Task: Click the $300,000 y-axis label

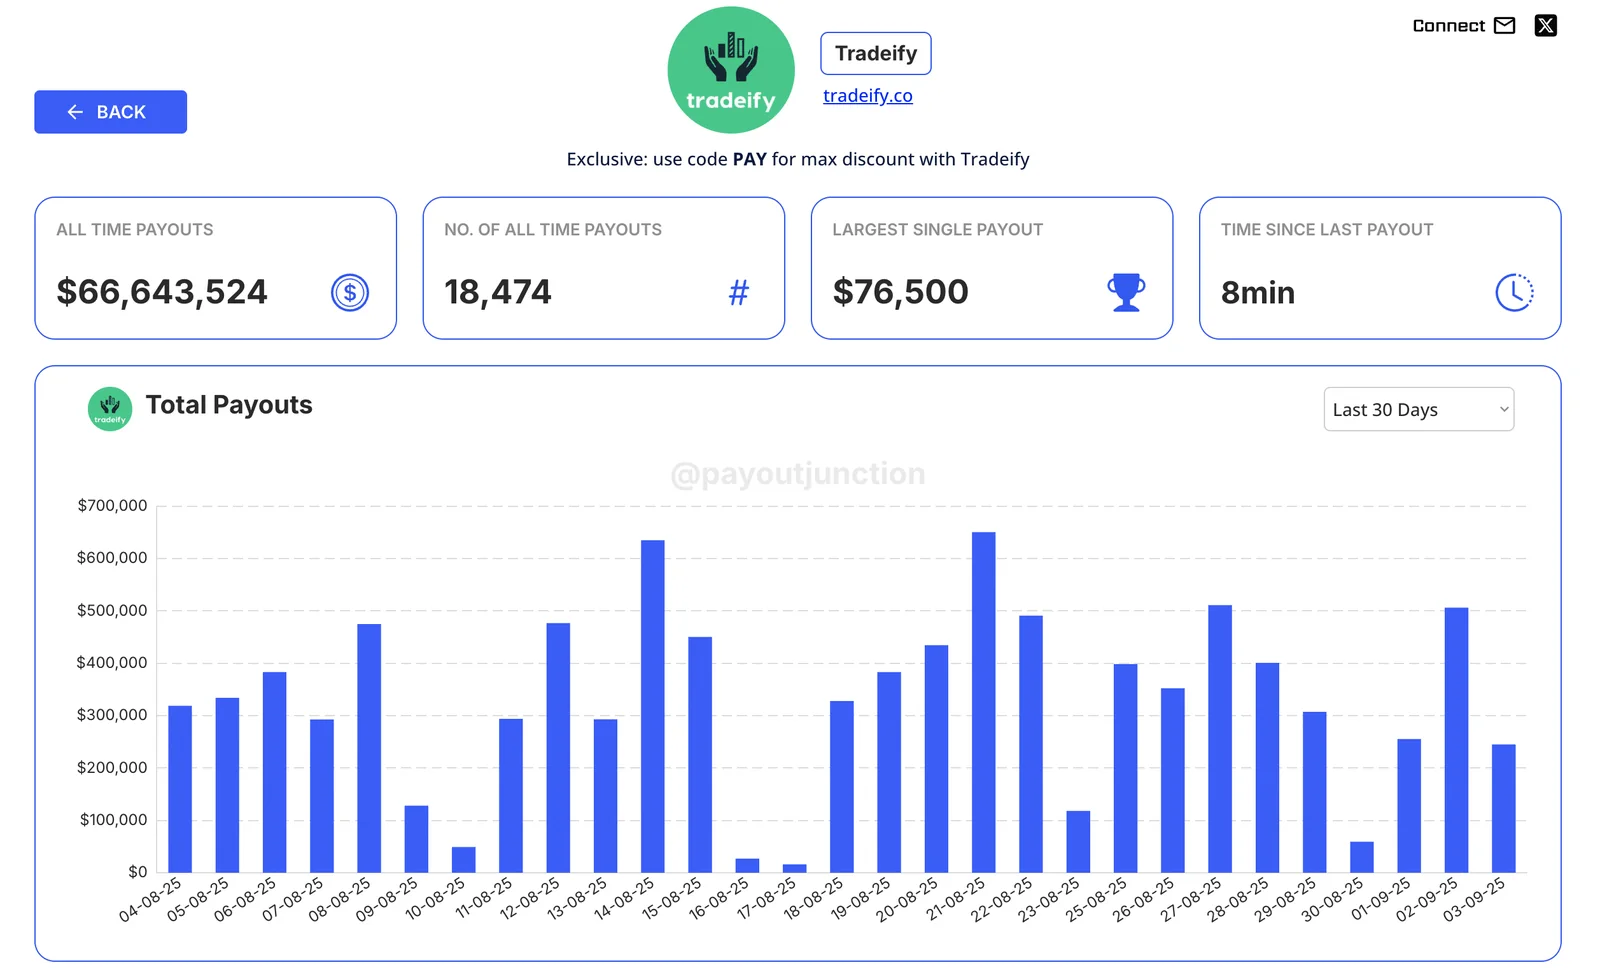Action: pyautogui.click(x=112, y=715)
